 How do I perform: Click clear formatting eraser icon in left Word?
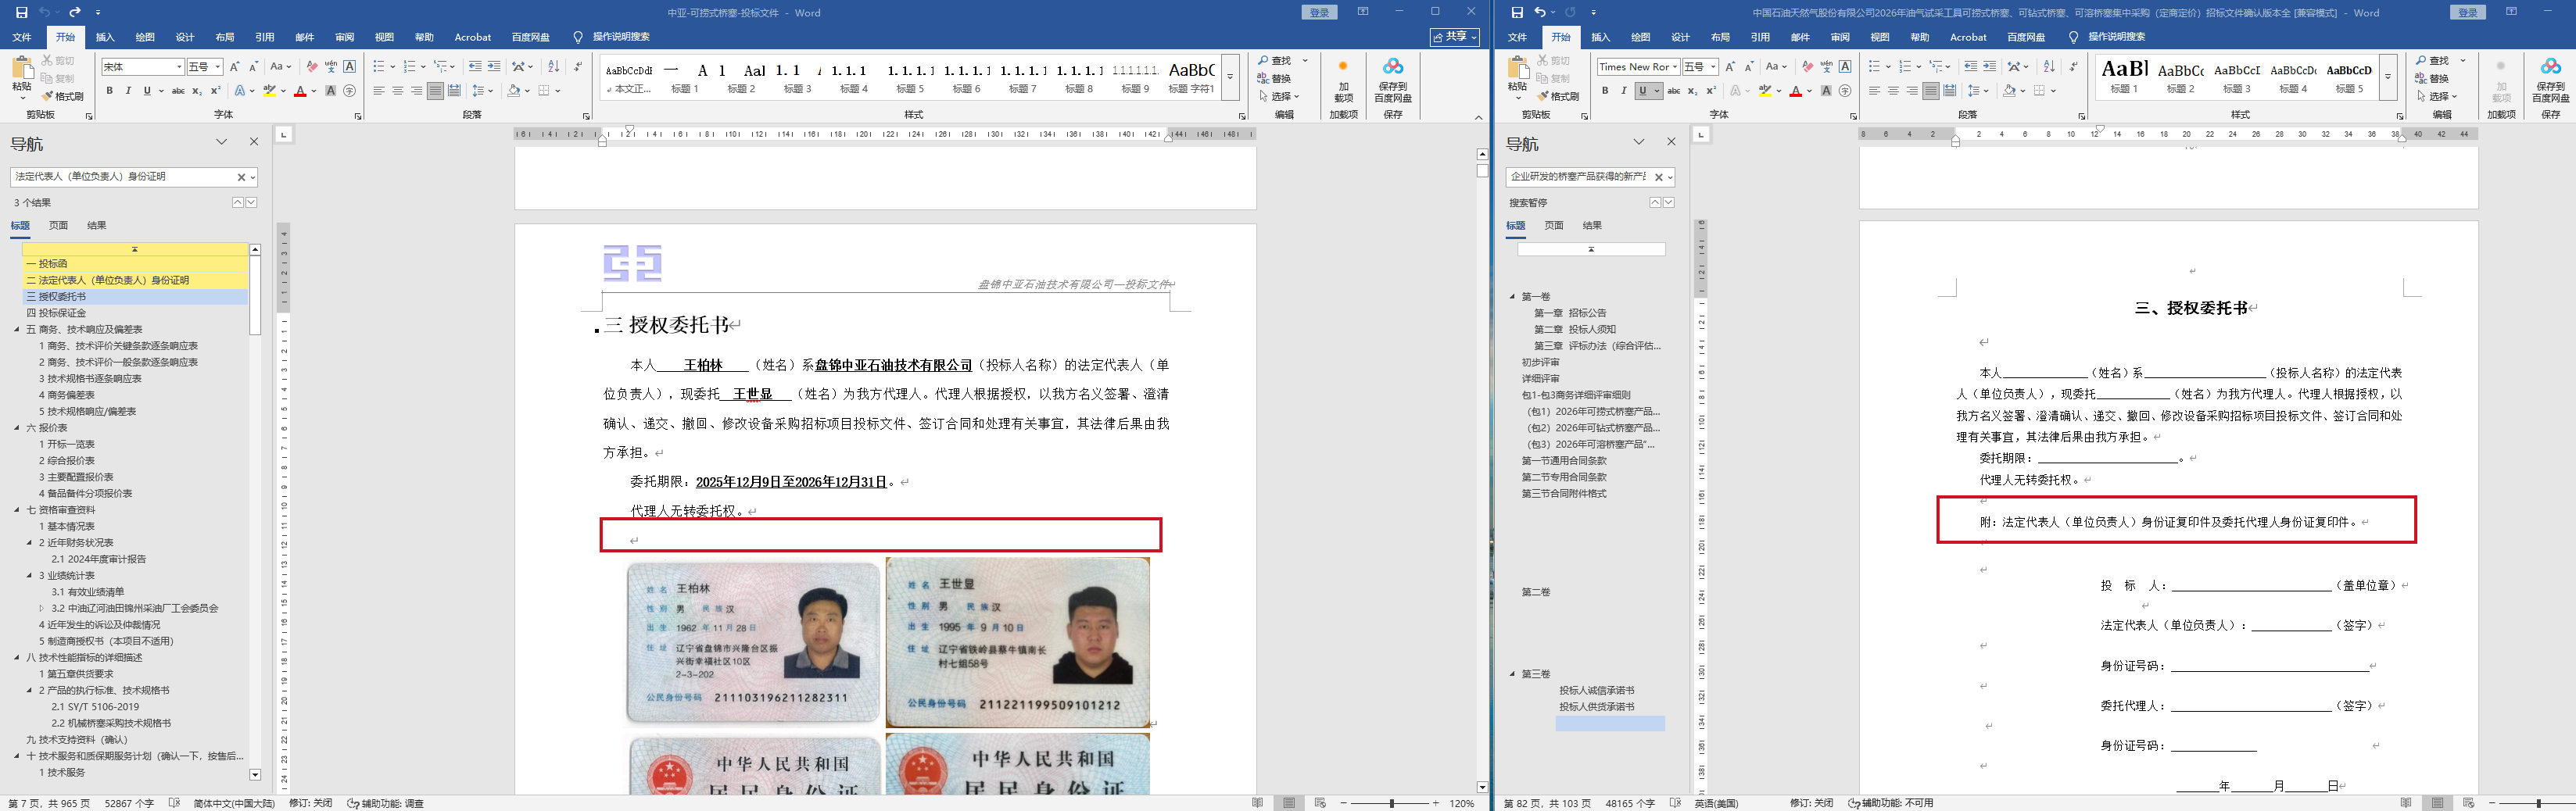tap(312, 67)
